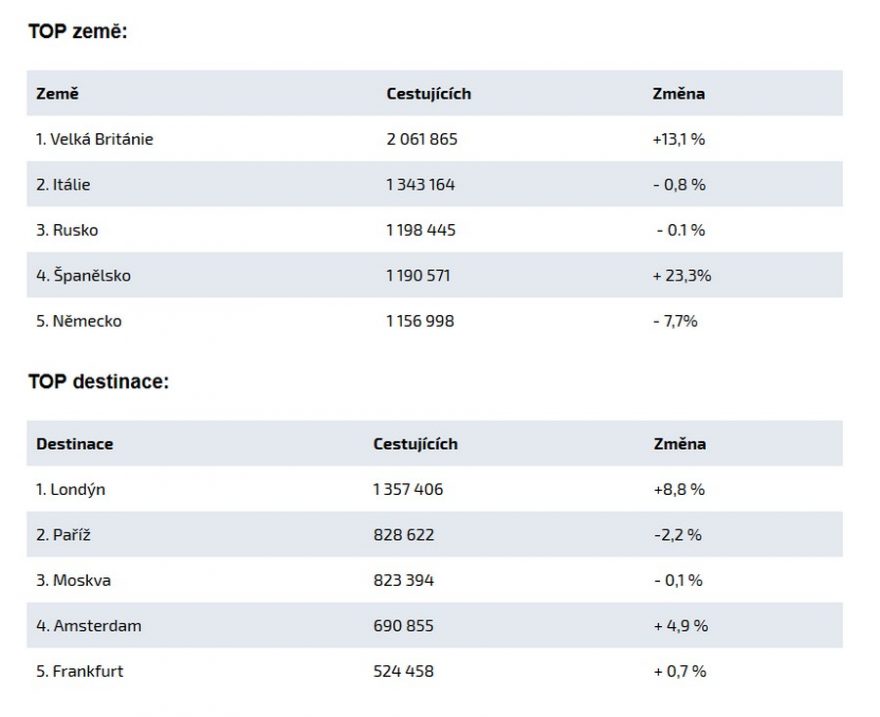The image size is (880, 717).
Task: Select the '2. Itálie' cell
Action: pyautogui.click(x=63, y=185)
